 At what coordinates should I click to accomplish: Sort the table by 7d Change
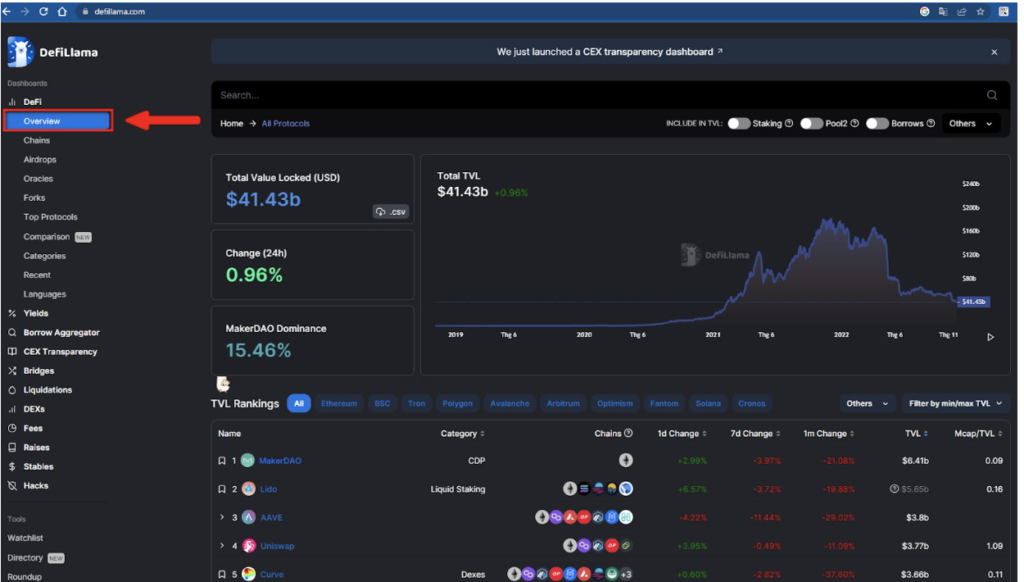[755, 434]
